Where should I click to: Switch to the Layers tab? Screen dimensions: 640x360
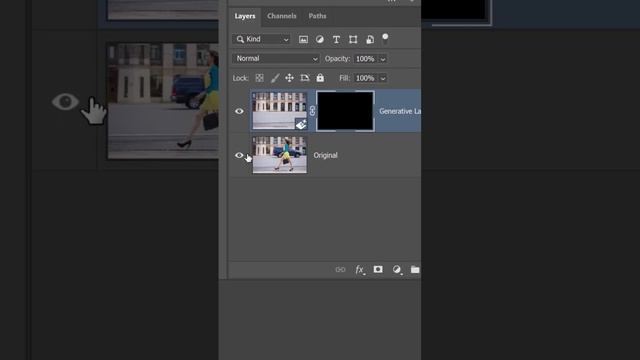pos(244,16)
